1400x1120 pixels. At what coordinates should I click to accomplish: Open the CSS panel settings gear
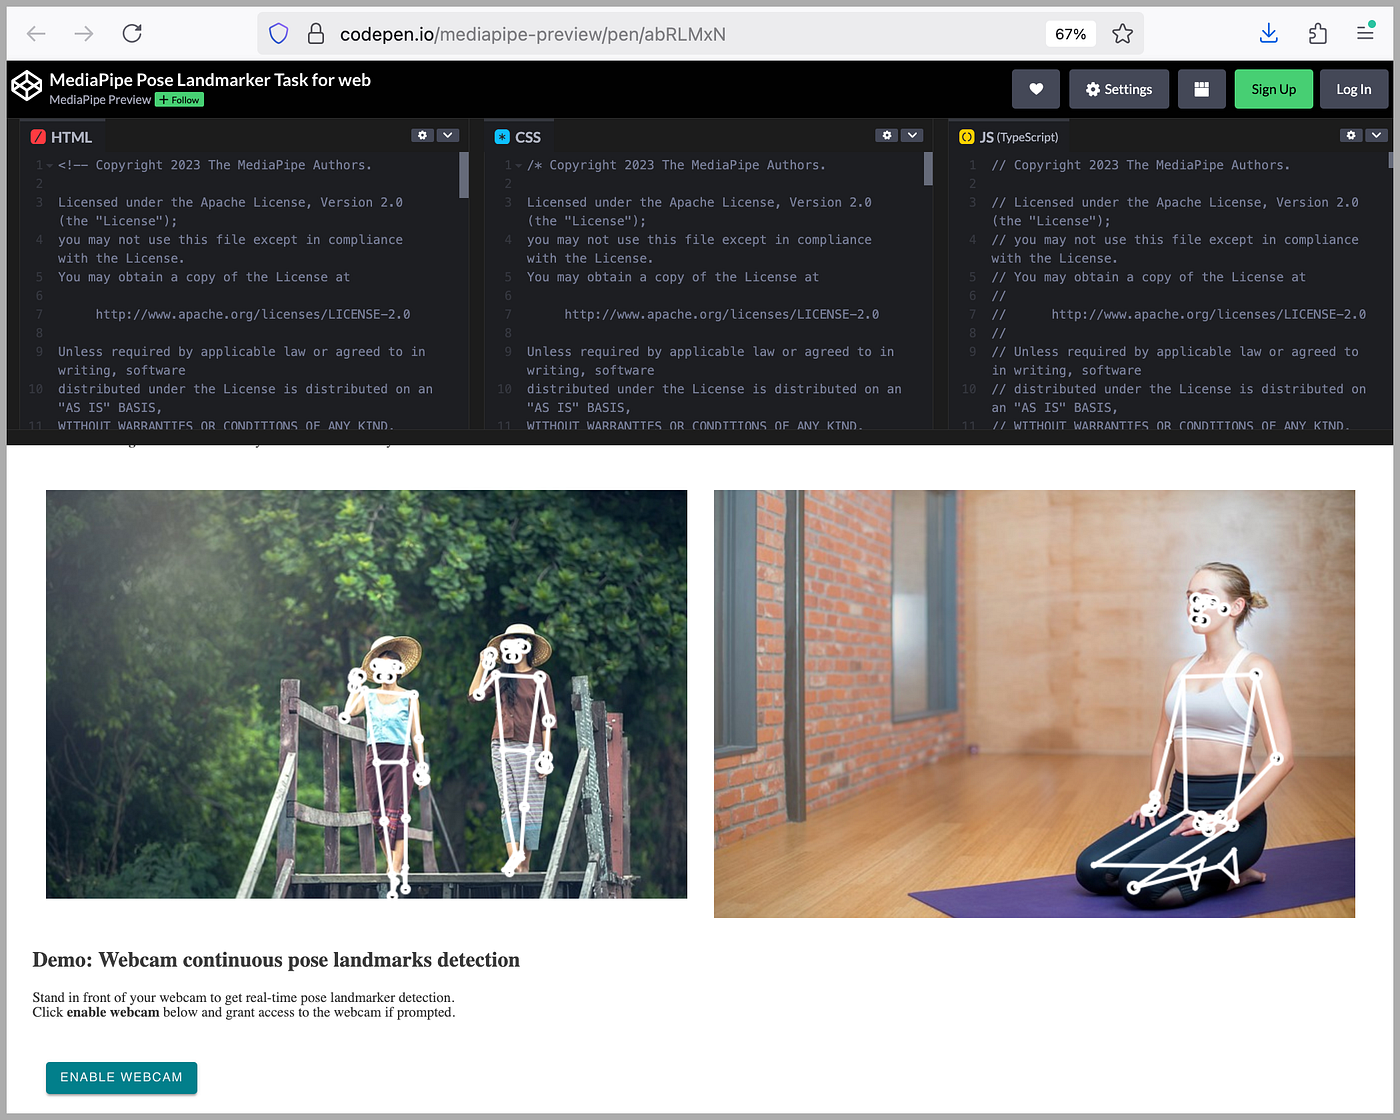pos(886,135)
